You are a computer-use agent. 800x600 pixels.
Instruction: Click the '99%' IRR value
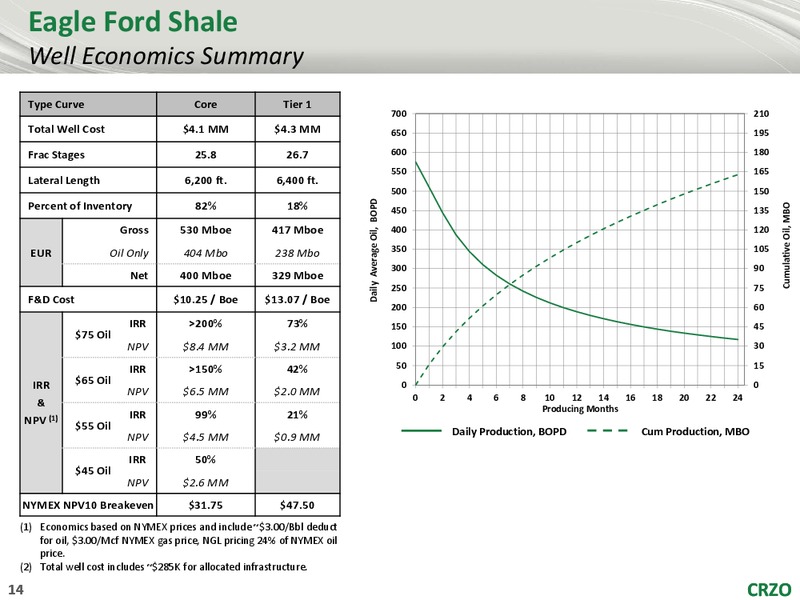point(206,415)
